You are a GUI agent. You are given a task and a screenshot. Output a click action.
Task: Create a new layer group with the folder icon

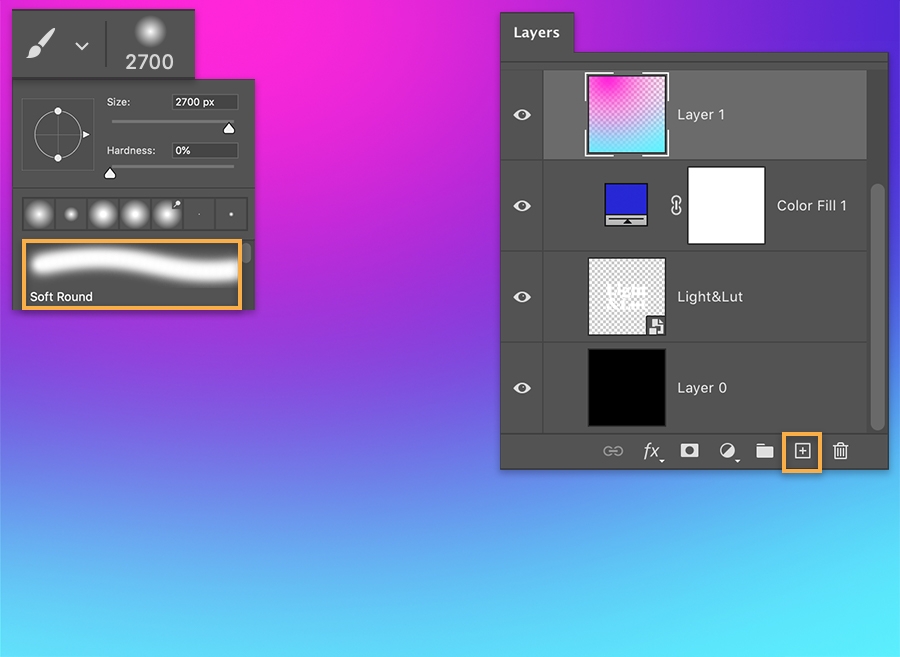(764, 451)
